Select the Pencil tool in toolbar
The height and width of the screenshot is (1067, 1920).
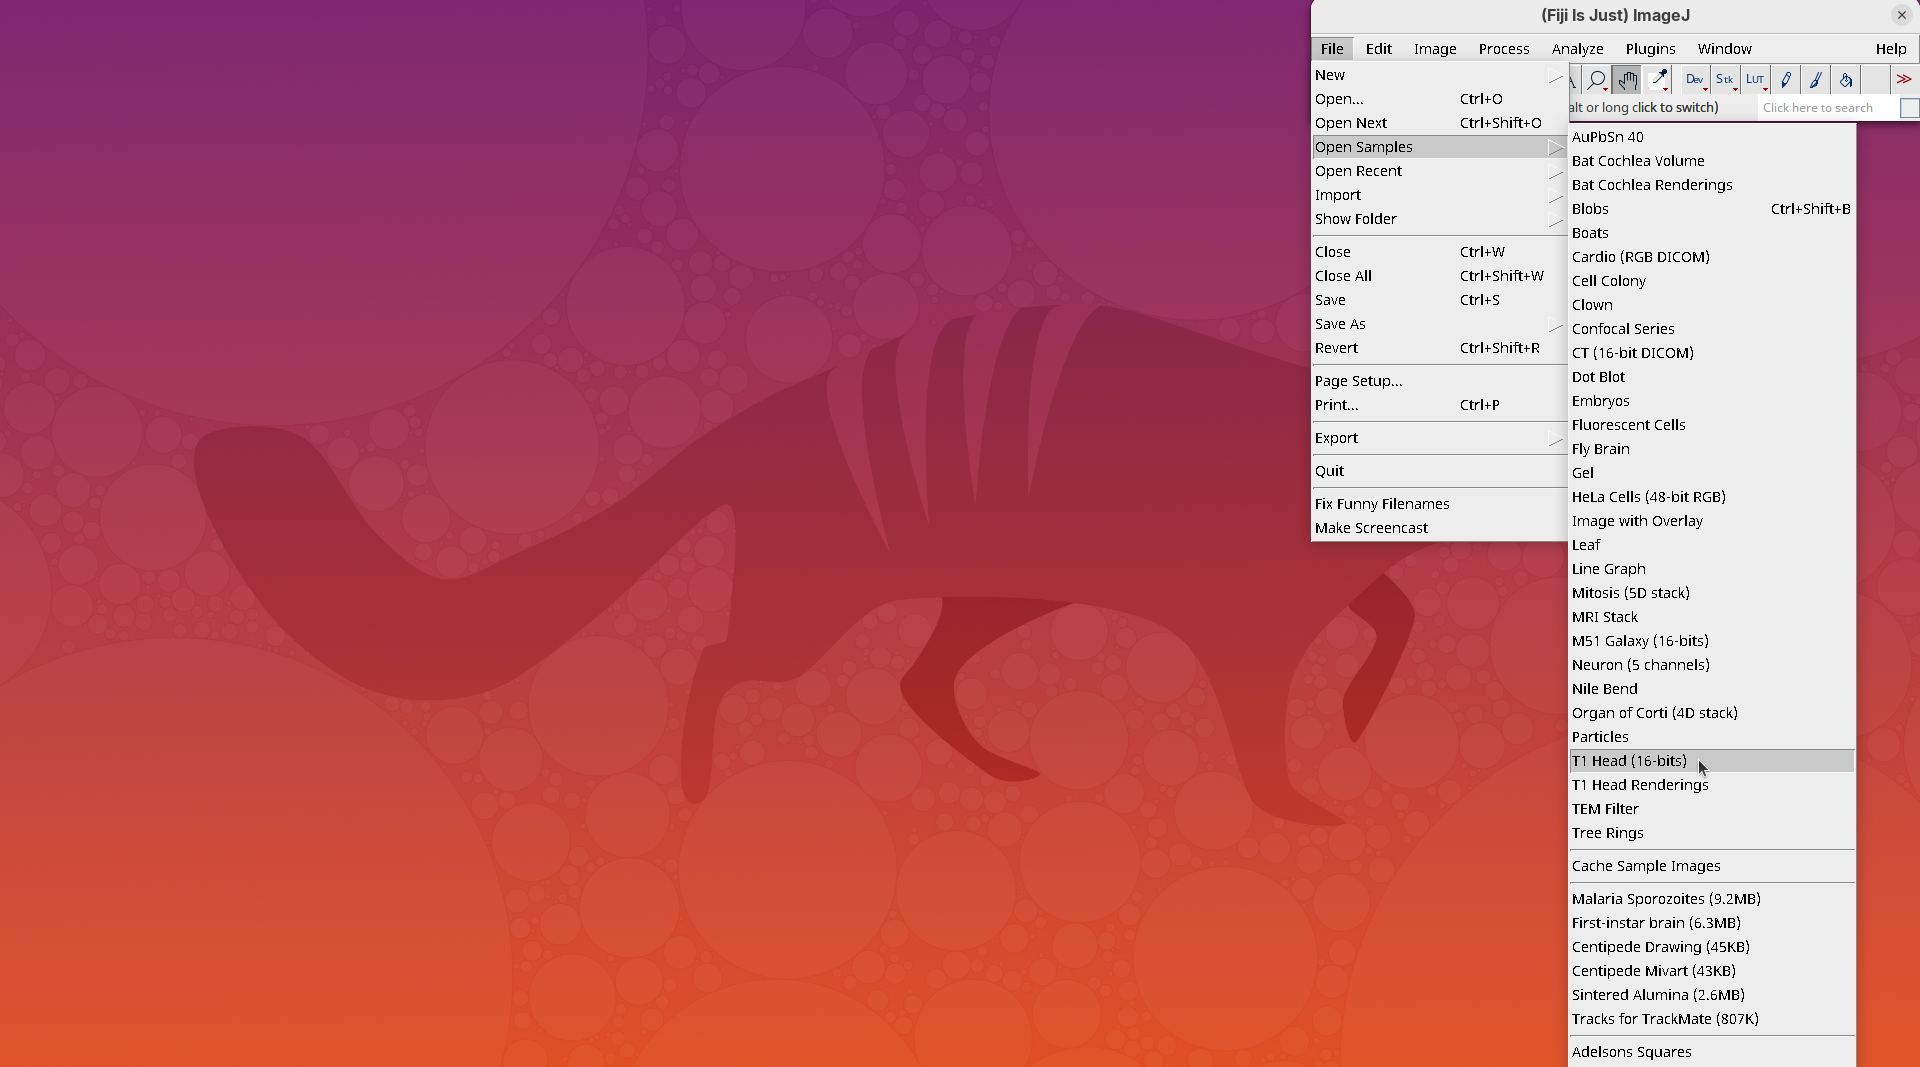pyautogui.click(x=1786, y=80)
